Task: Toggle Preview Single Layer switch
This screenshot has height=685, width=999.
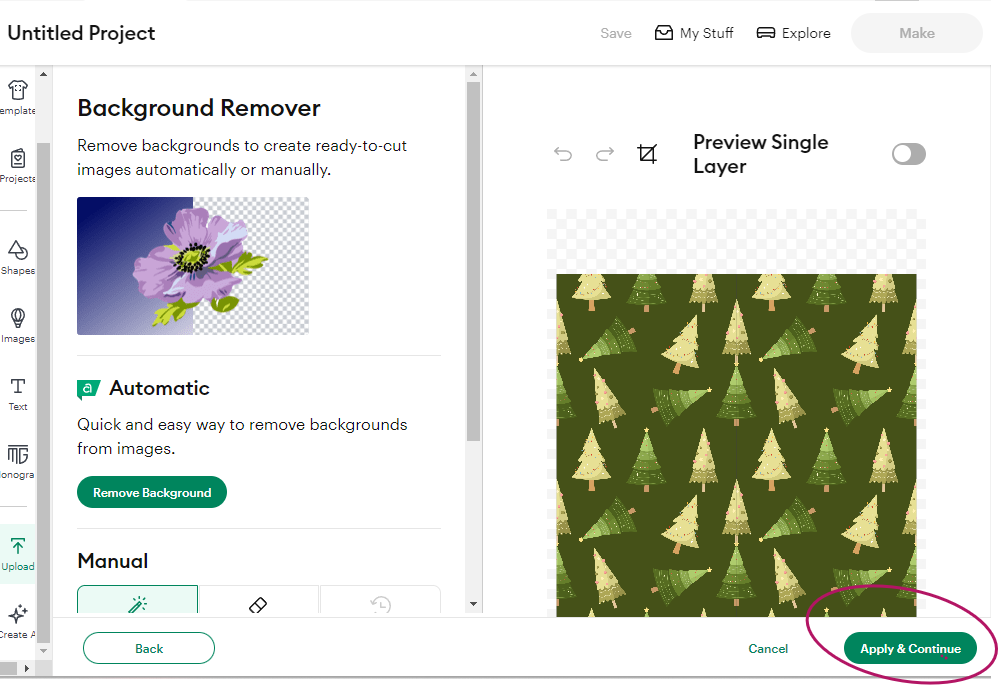Action: coord(908,154)
